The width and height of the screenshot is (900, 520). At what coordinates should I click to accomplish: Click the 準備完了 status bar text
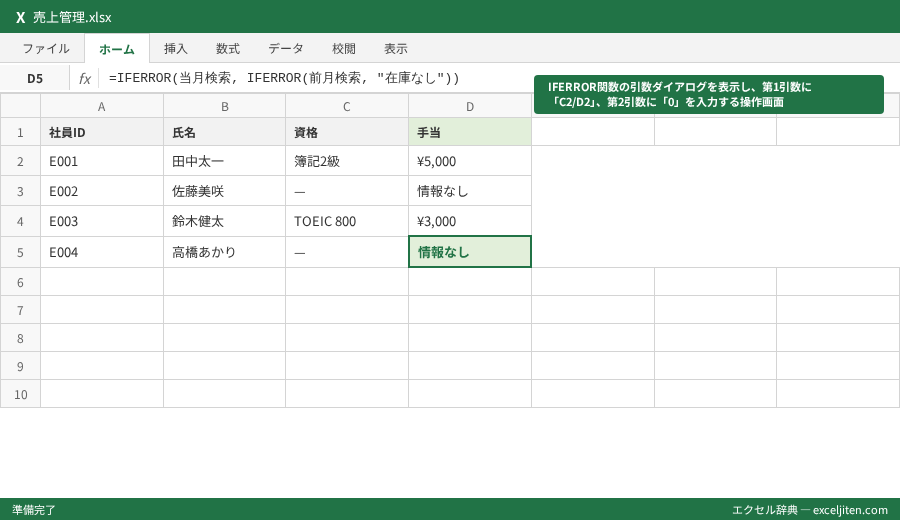34,510
